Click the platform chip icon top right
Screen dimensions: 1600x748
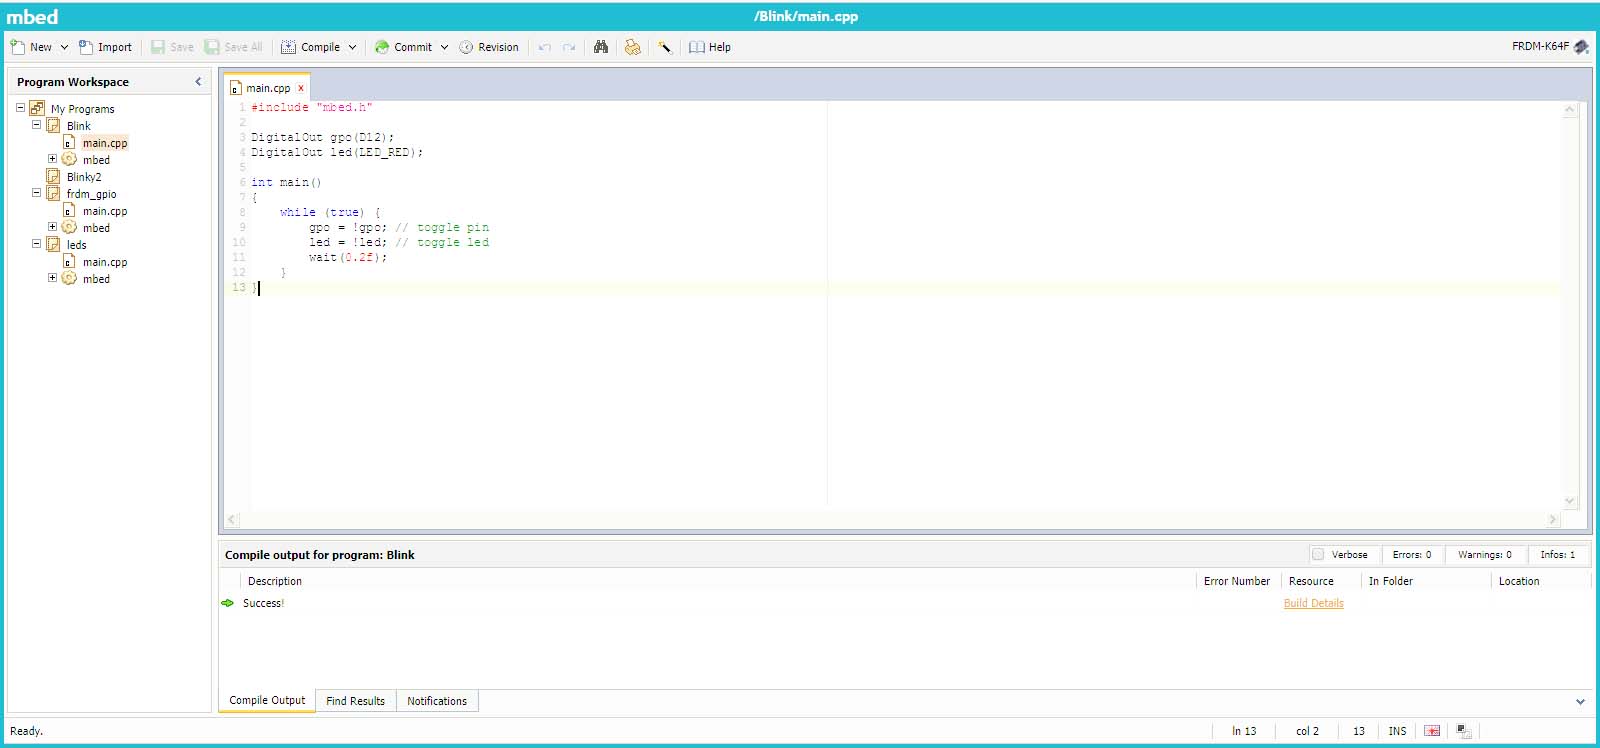click(x=1581, y=46)
